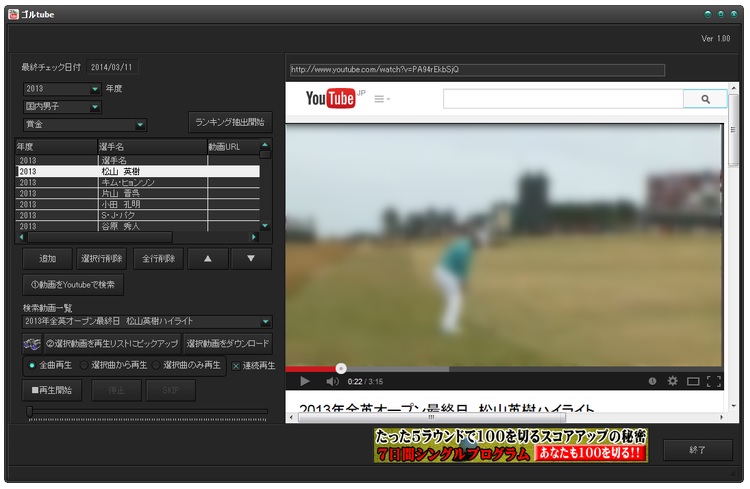
Task: Click the playback position slider handle
Action: coord(30,411)
